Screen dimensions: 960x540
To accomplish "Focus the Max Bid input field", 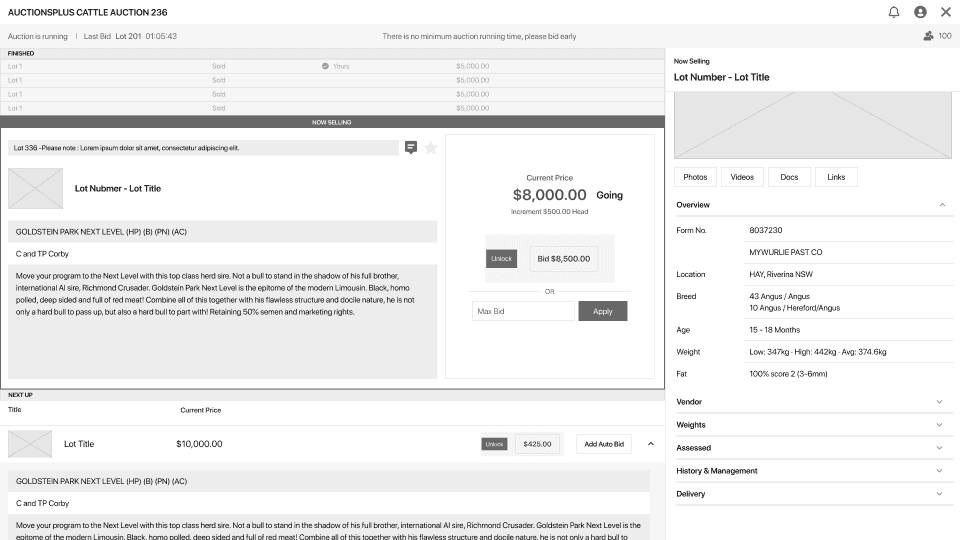I will click(523, 311).
